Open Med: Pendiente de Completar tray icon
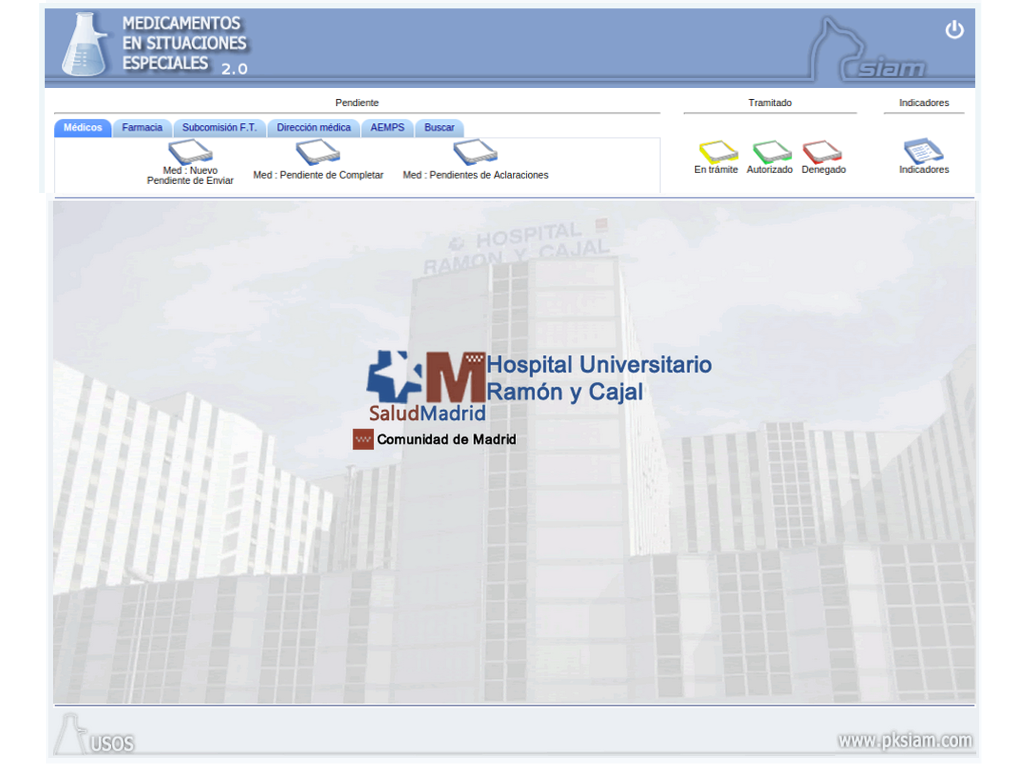This screenshot has width=1024, height=768. 318,152
